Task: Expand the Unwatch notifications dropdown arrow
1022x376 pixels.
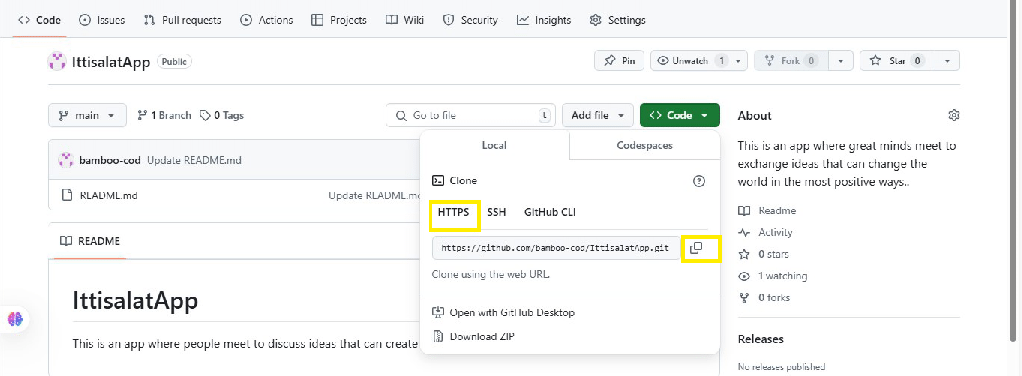Action: pos(738,61)
